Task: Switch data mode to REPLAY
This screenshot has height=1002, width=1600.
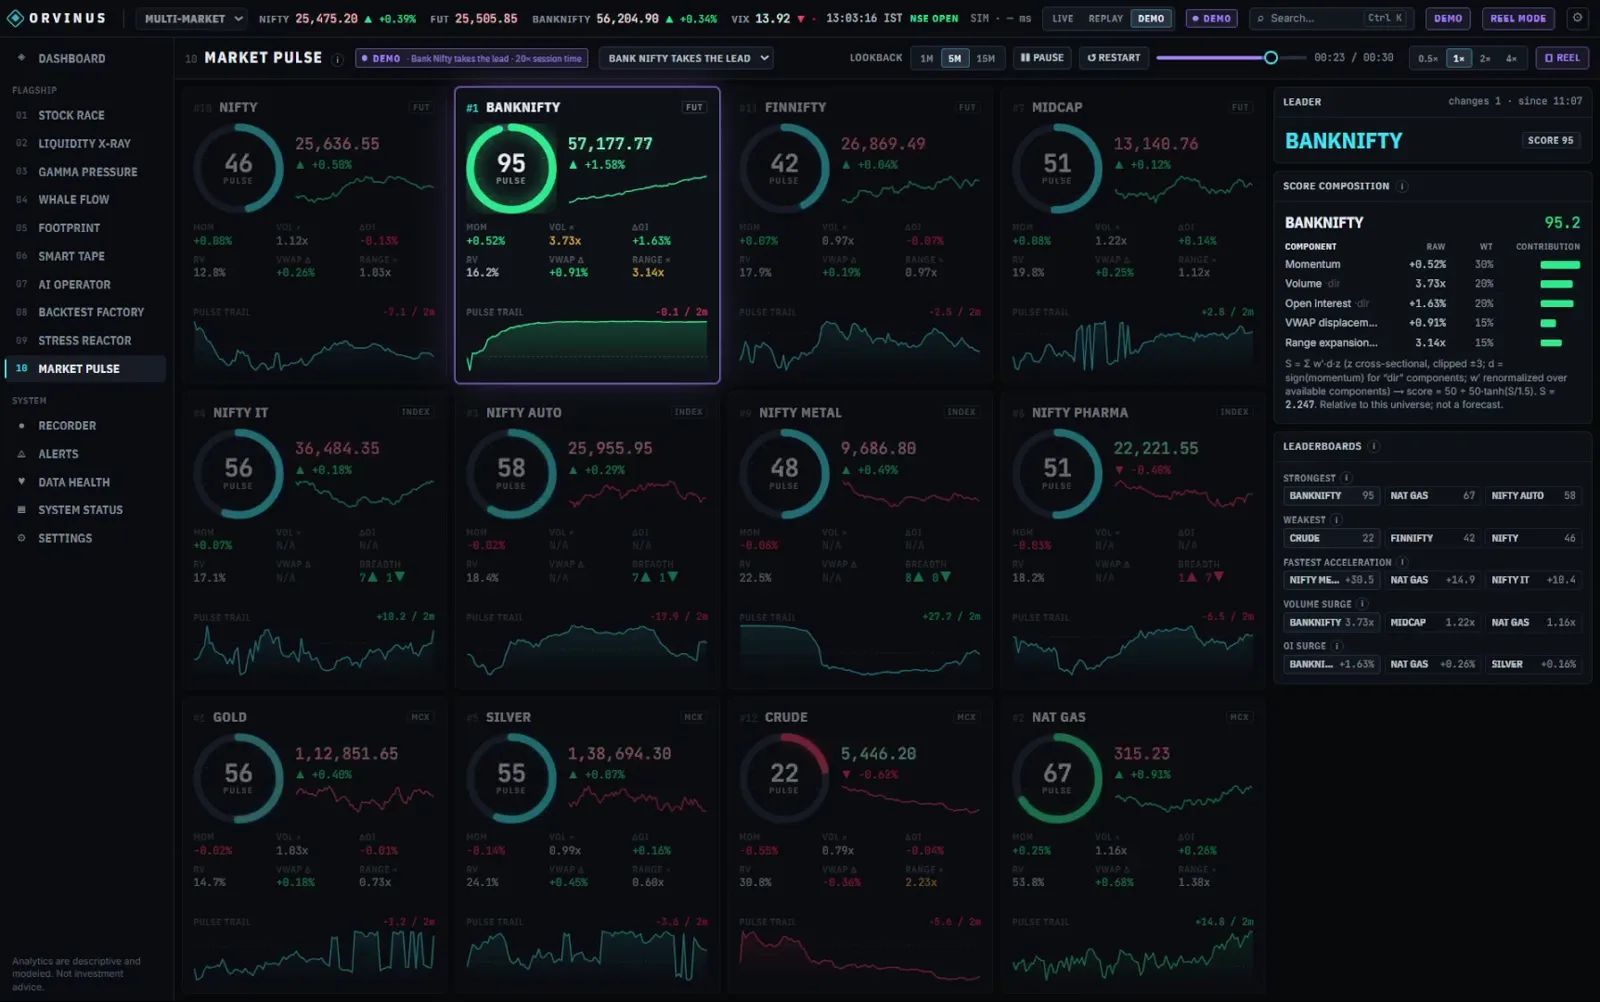Action: (x=1105, y=18)
